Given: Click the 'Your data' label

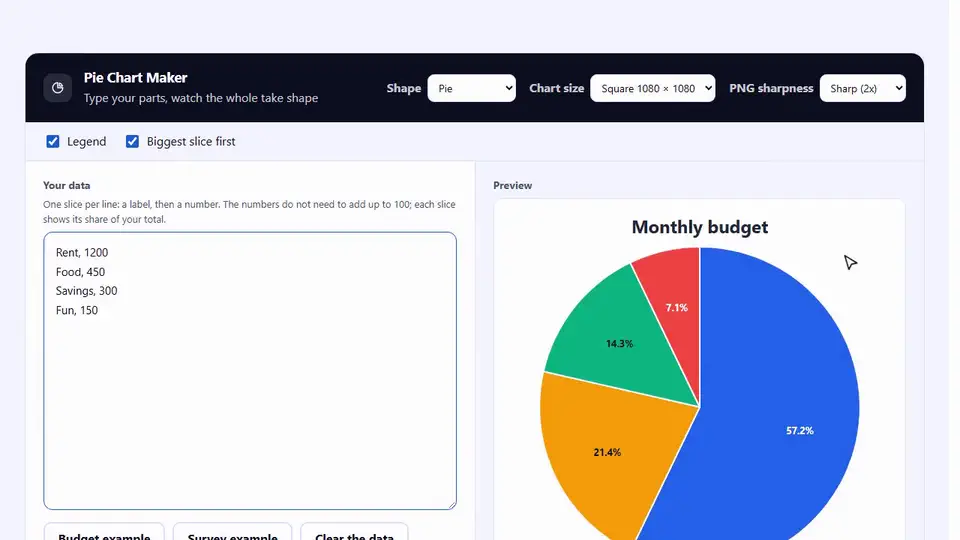Looking at the screenshot, I should point(67,186).
